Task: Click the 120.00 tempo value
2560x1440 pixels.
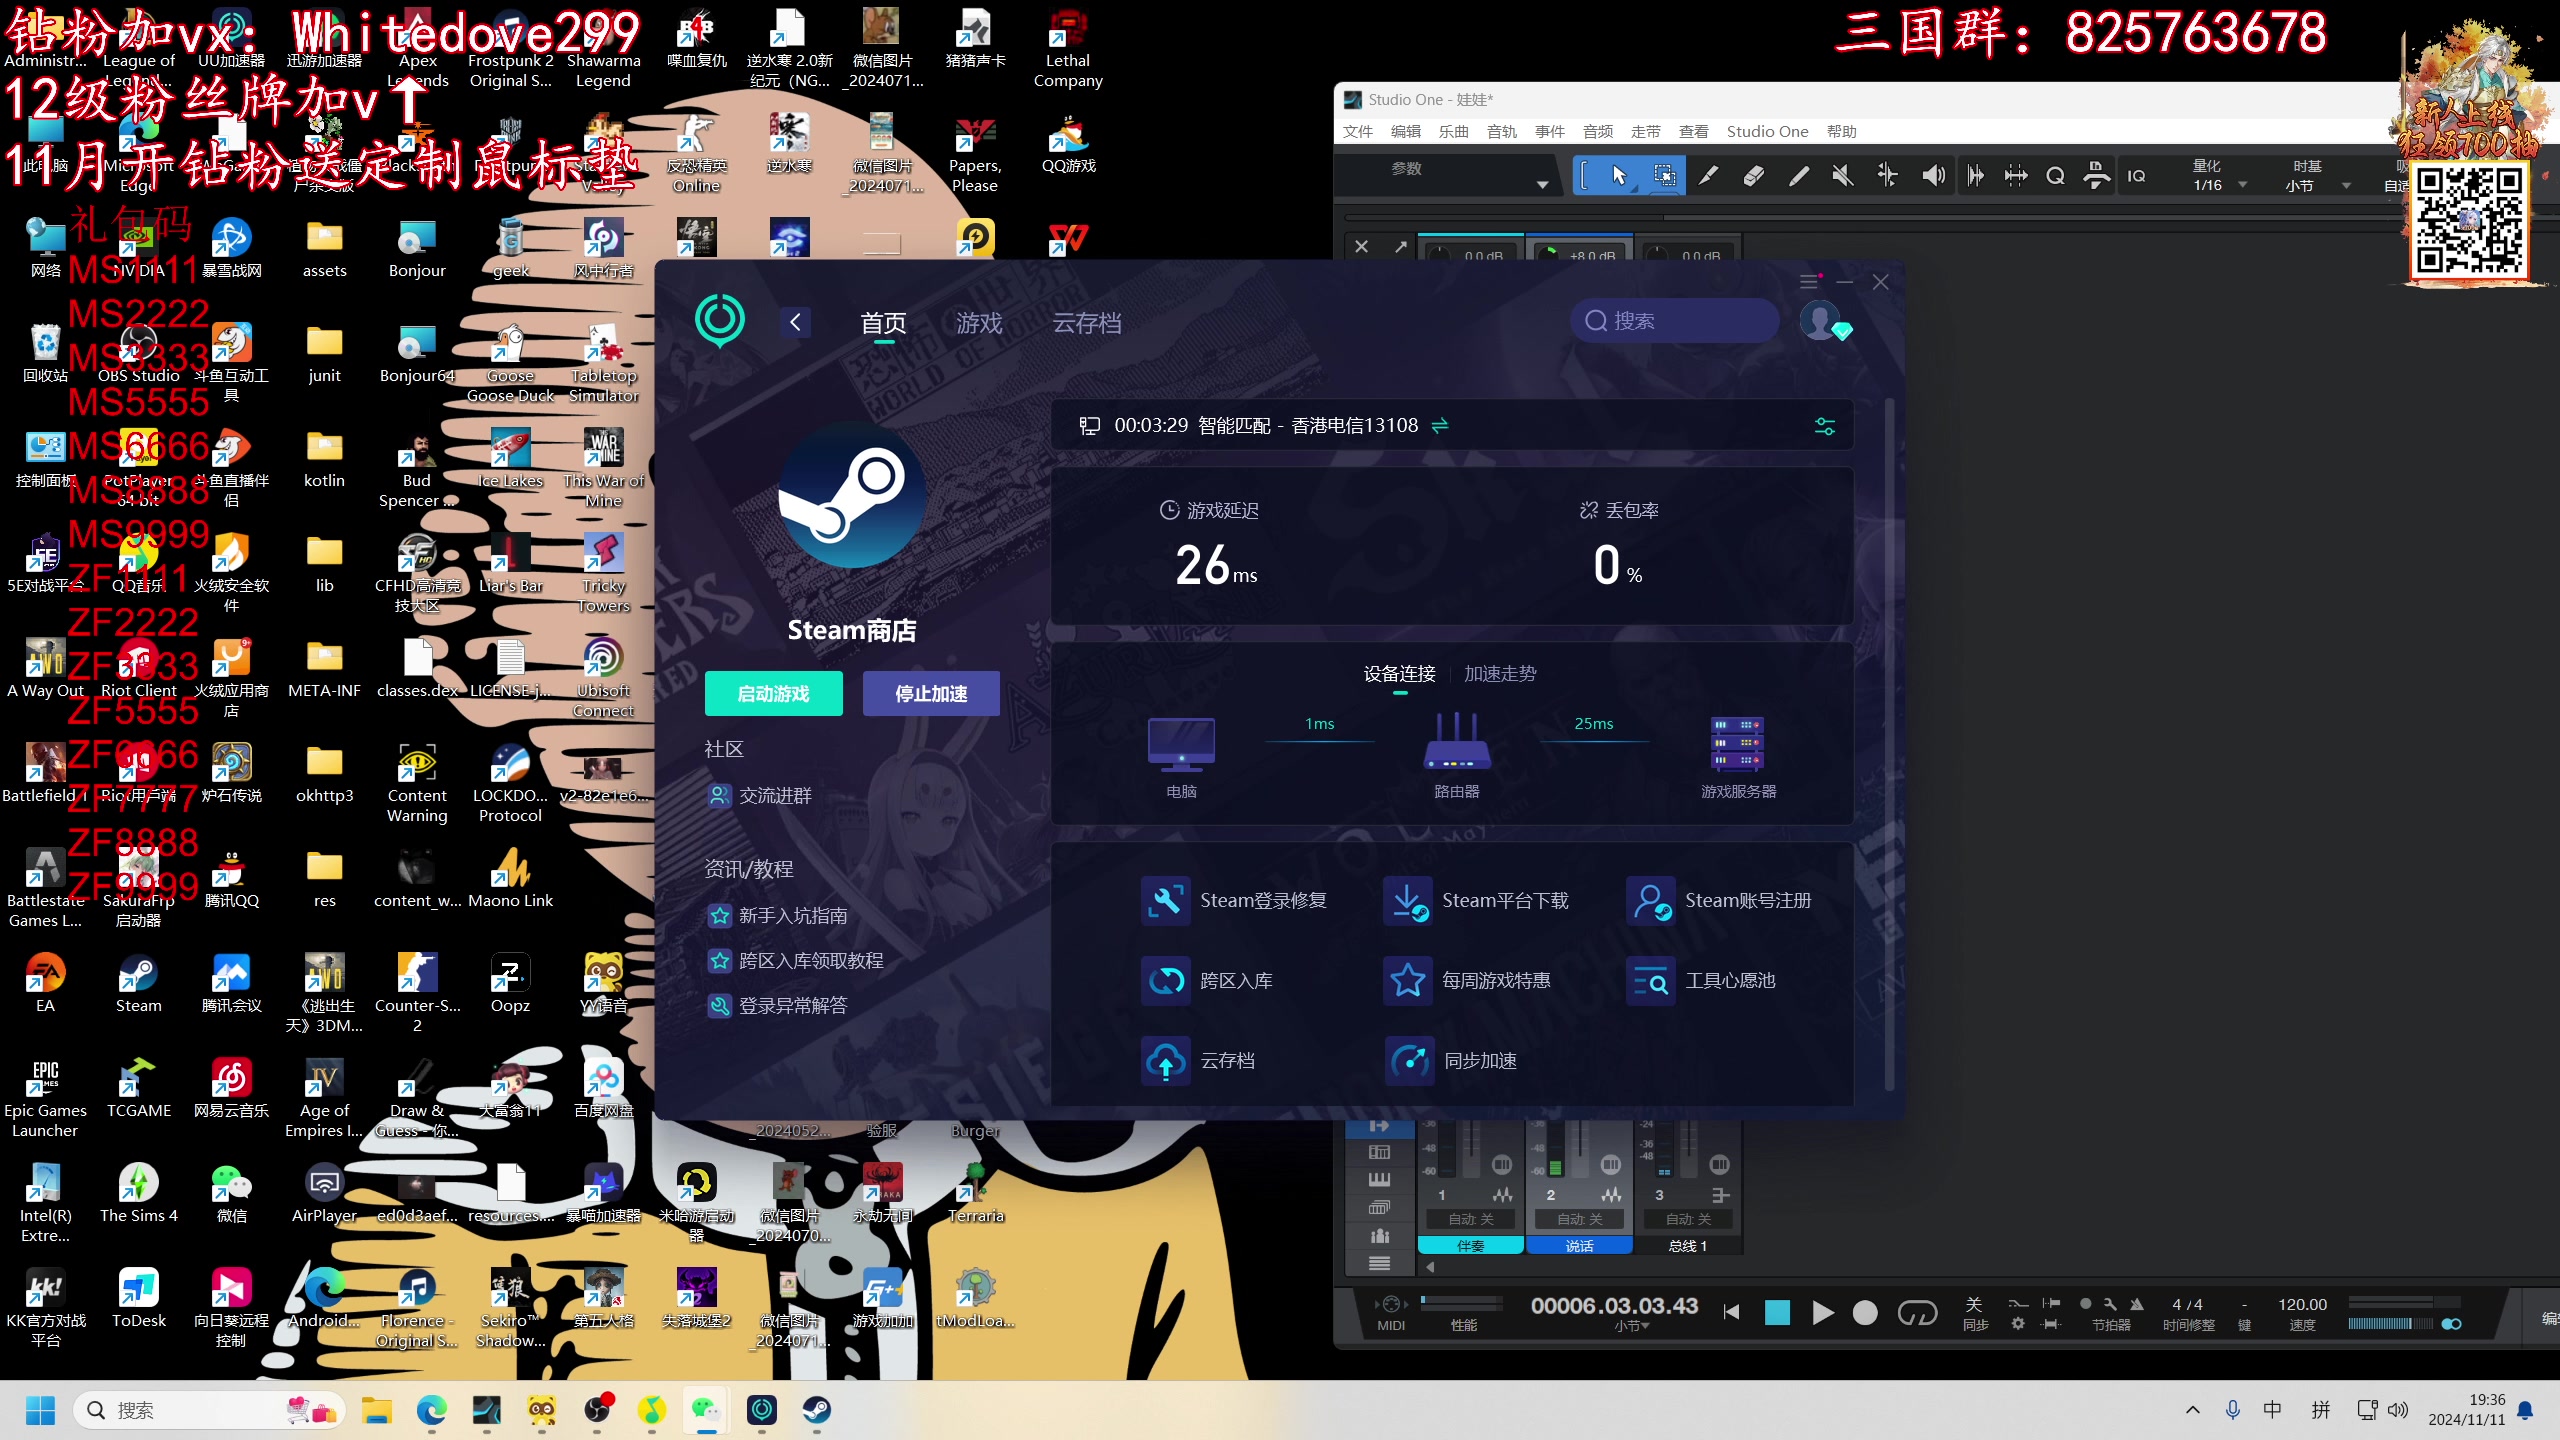Action: coord(2302,1304)
